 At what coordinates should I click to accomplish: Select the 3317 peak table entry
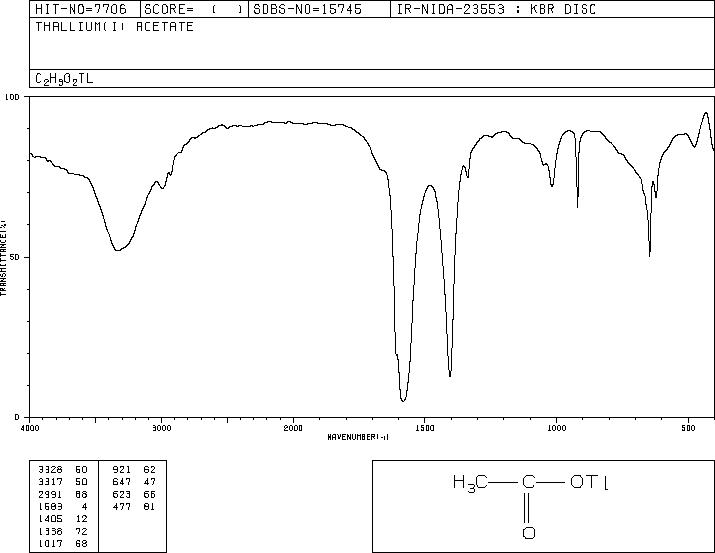click(x=63, y=481)
